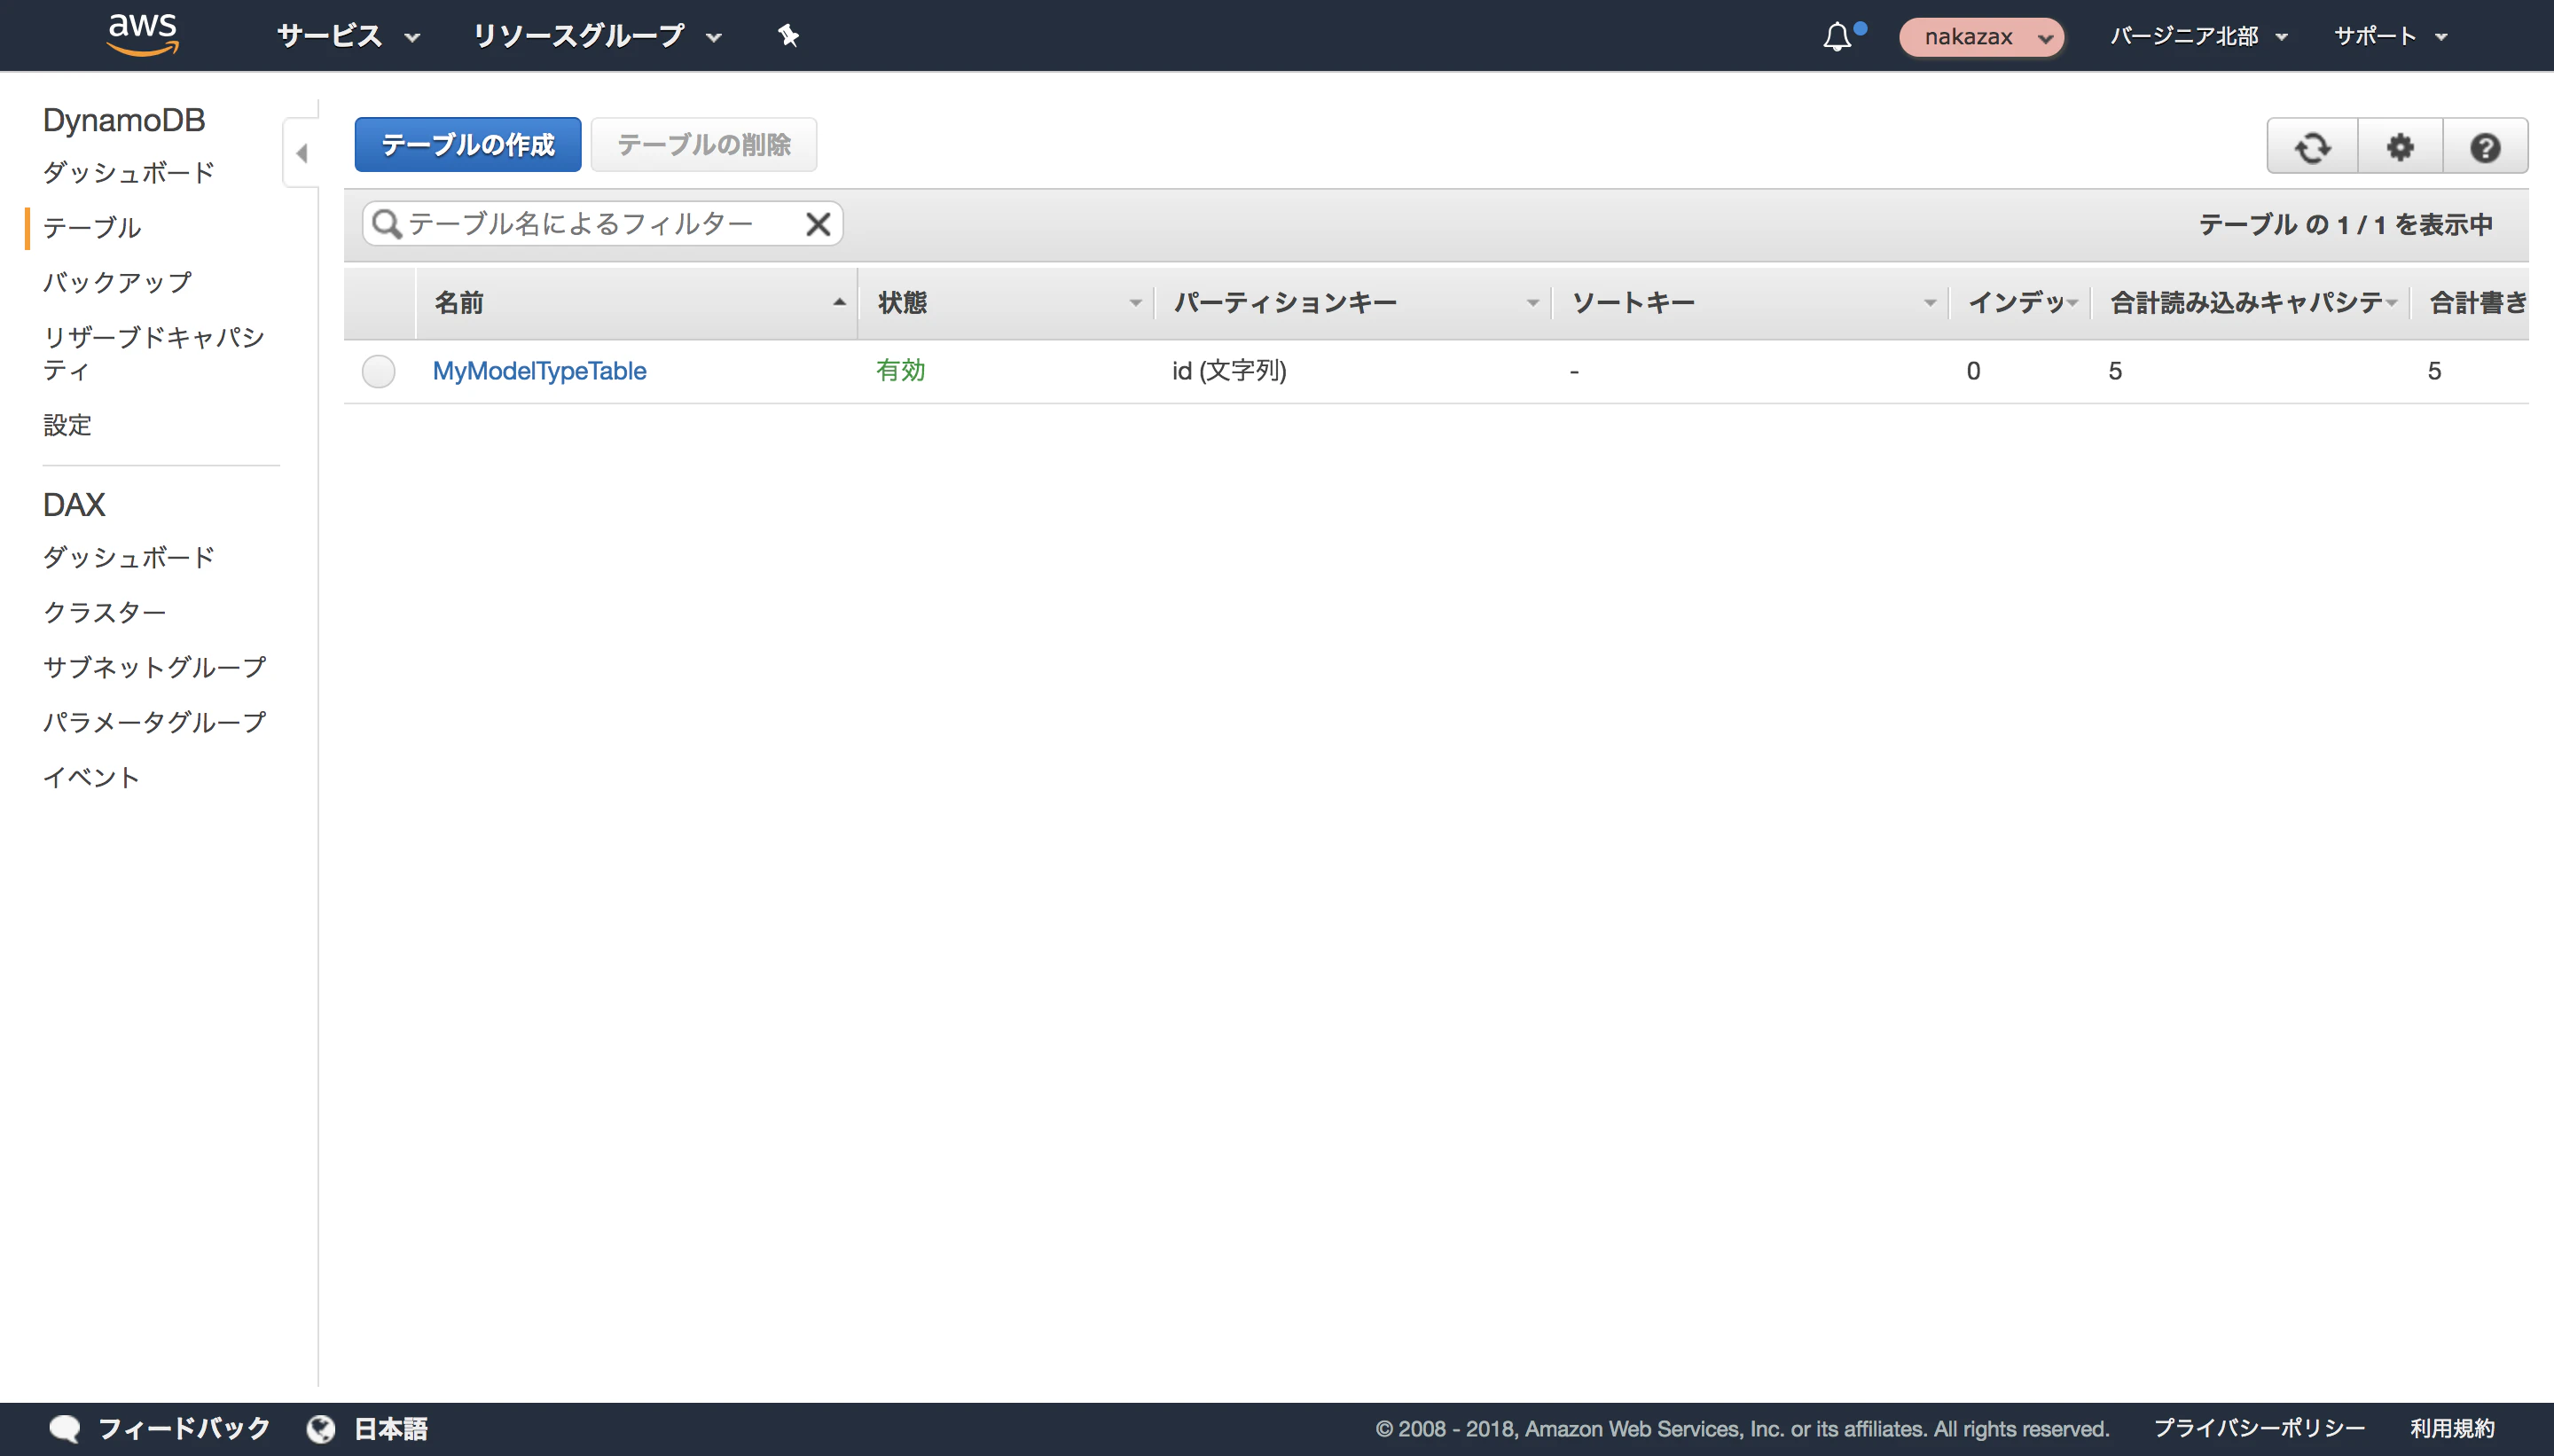
Task: Open クラスター in the DAX section
Action: pyautogui.click(x=104, y=612)
